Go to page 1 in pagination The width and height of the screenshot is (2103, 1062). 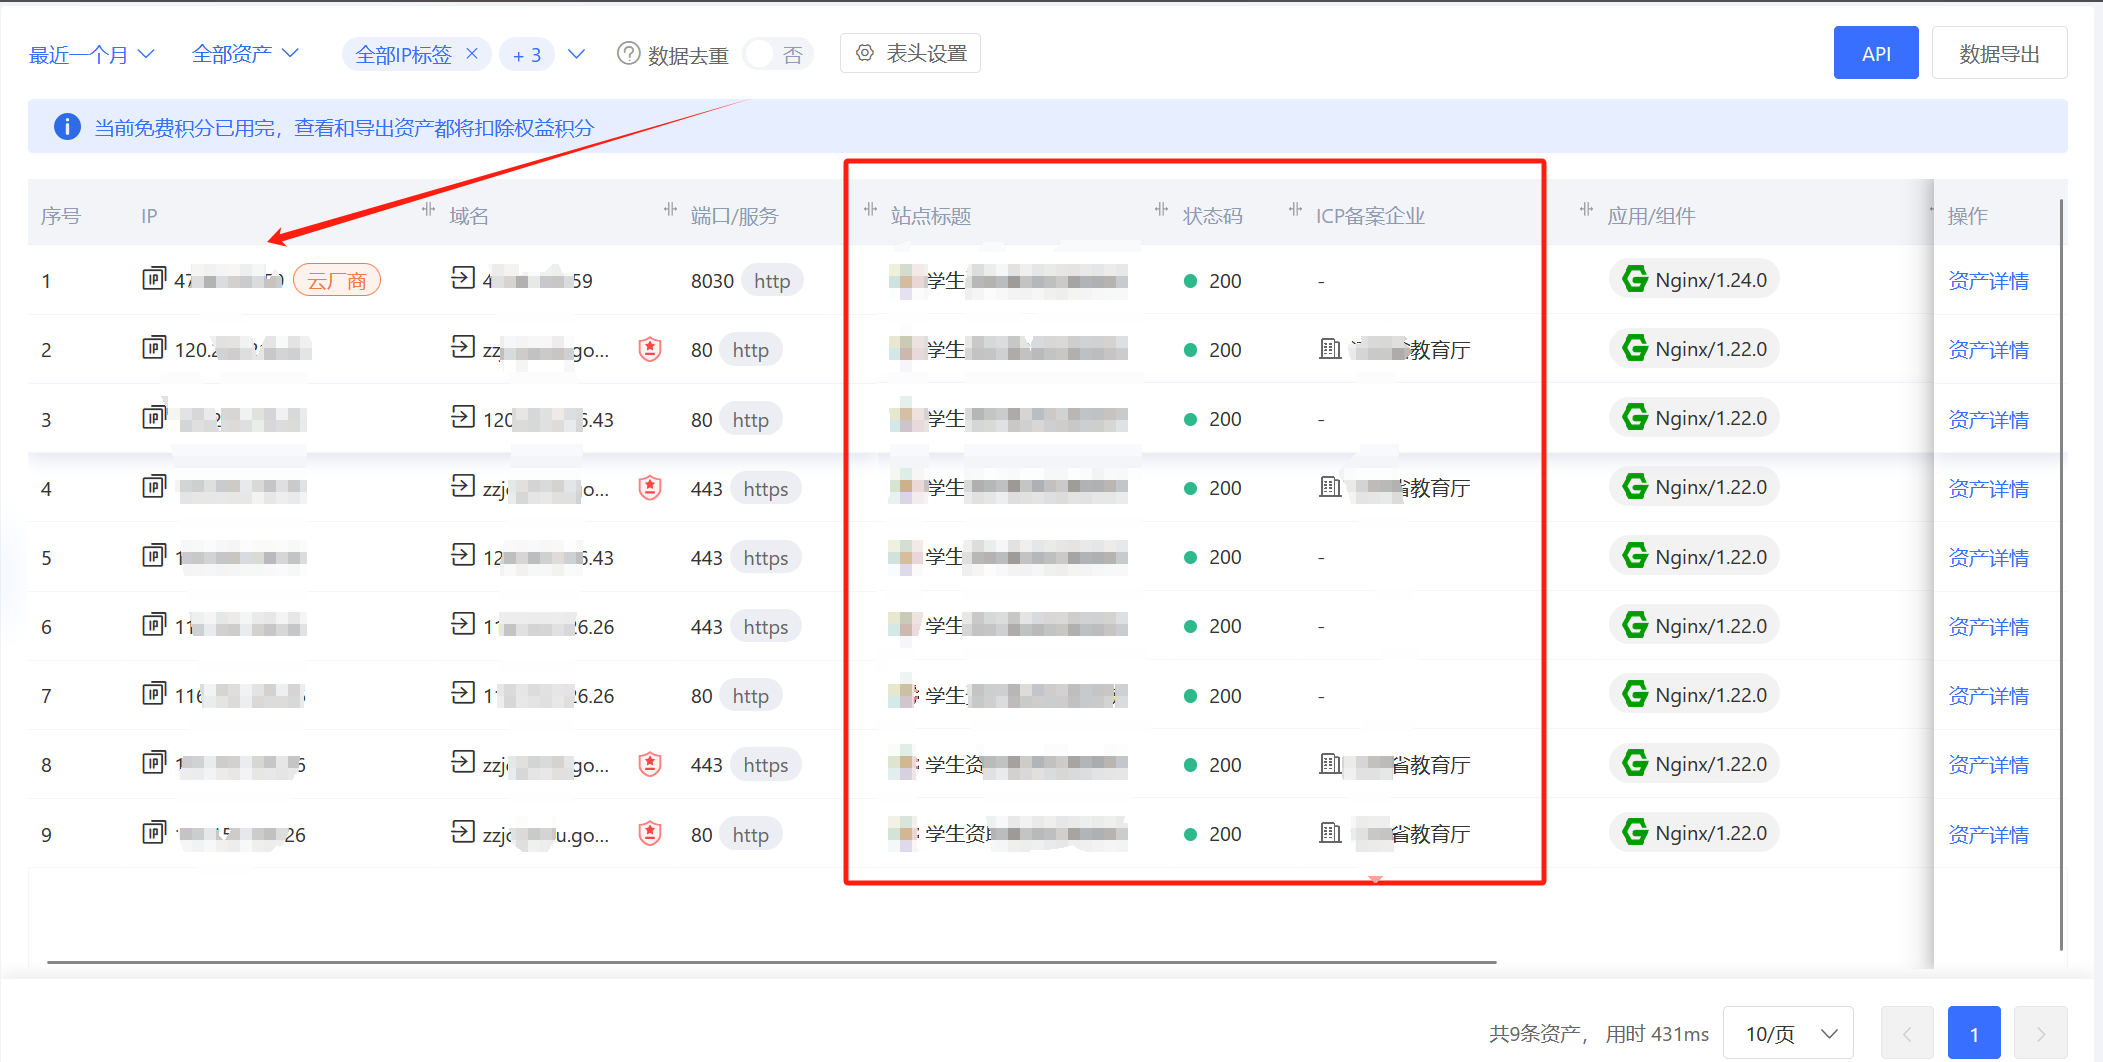coord(1974,1033)
